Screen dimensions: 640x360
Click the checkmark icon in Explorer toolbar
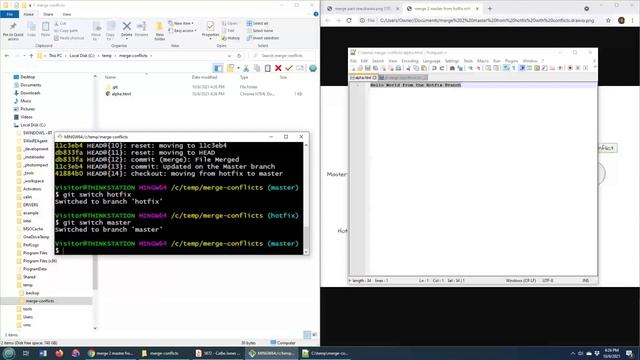pos(289,68)
